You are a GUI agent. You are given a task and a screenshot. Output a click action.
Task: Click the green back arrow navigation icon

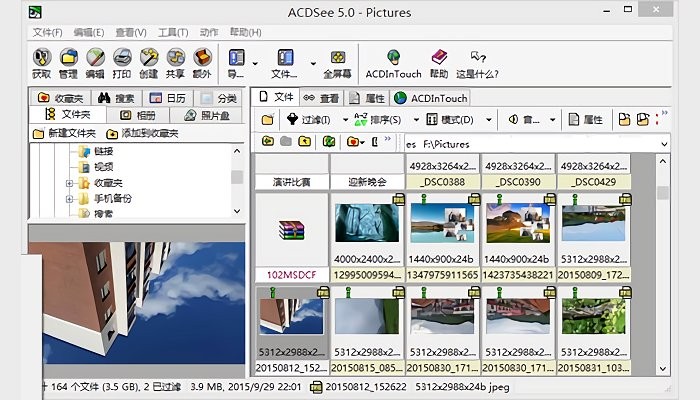pos(267,142)
